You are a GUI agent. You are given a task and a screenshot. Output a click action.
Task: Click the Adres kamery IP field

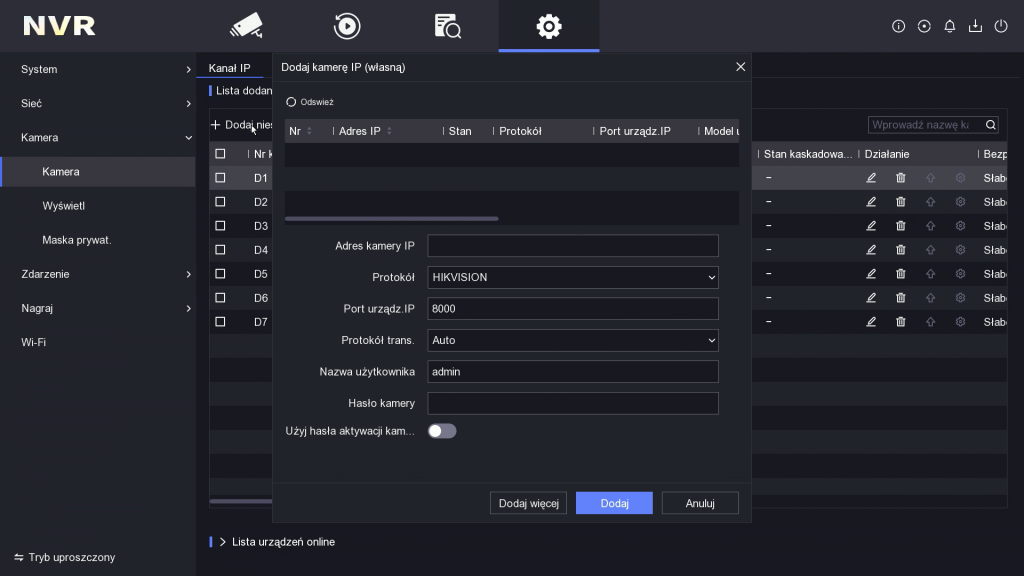click(x=573, y=246)
